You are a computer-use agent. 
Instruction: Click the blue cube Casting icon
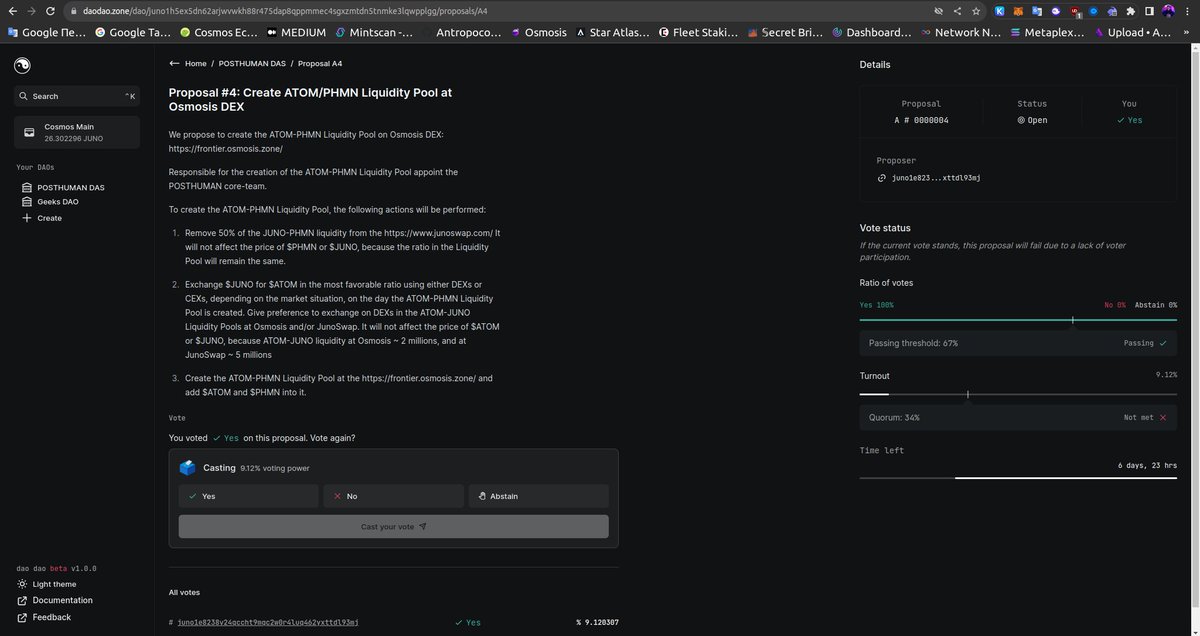(x=188, y=467)
